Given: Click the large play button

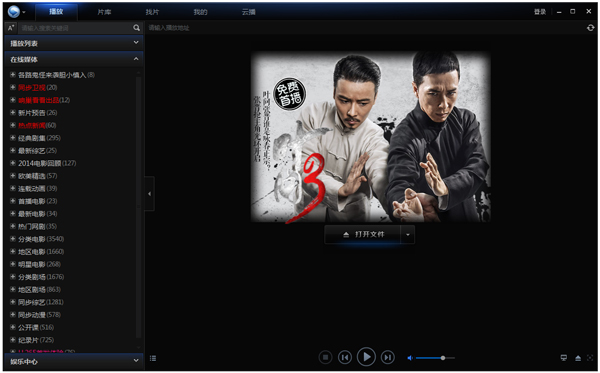Looking at the screenshot, I should click(366, 357).
